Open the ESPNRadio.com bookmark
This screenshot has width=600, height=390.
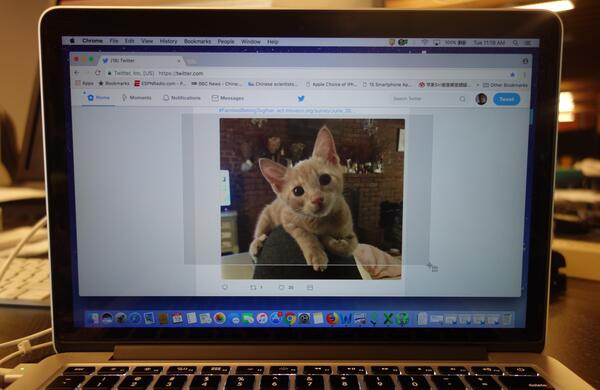pos(160,83)
